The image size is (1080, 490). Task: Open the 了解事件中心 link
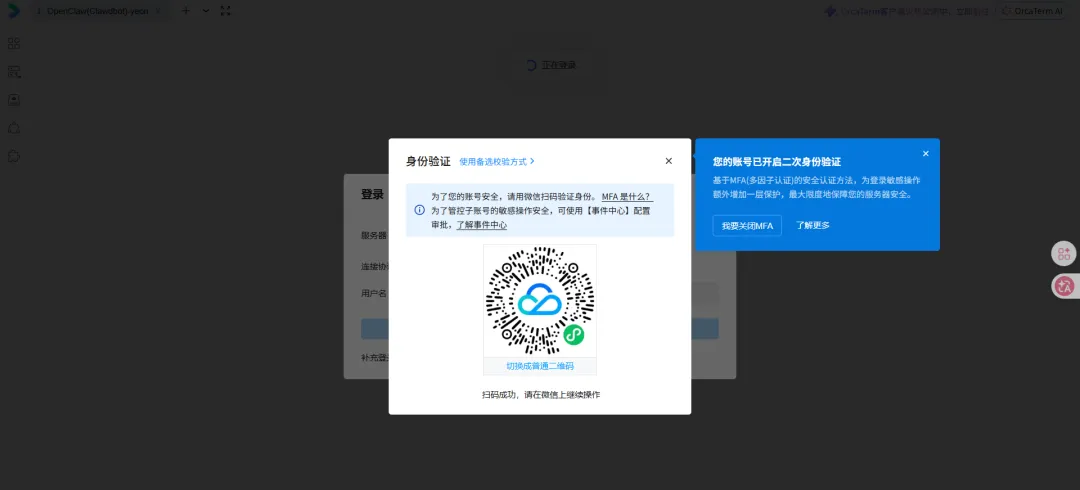click(481, 225)
